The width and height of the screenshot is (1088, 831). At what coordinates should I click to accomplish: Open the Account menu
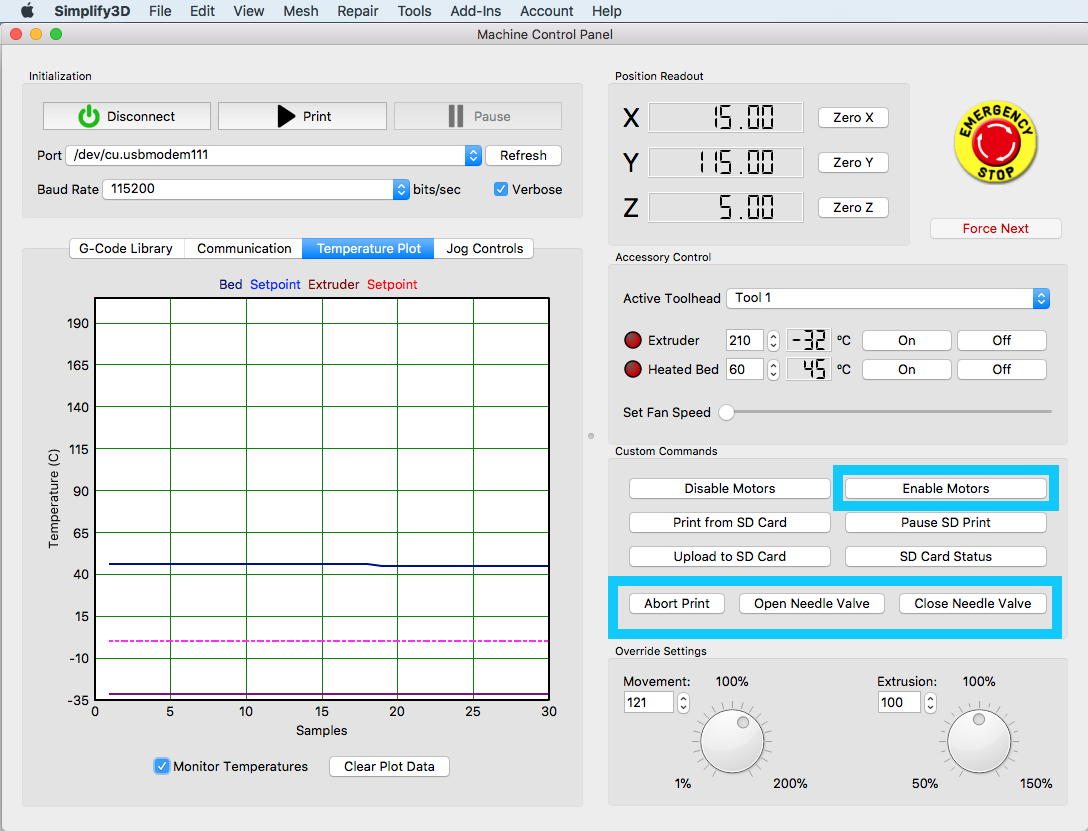(x=547, y=11)
